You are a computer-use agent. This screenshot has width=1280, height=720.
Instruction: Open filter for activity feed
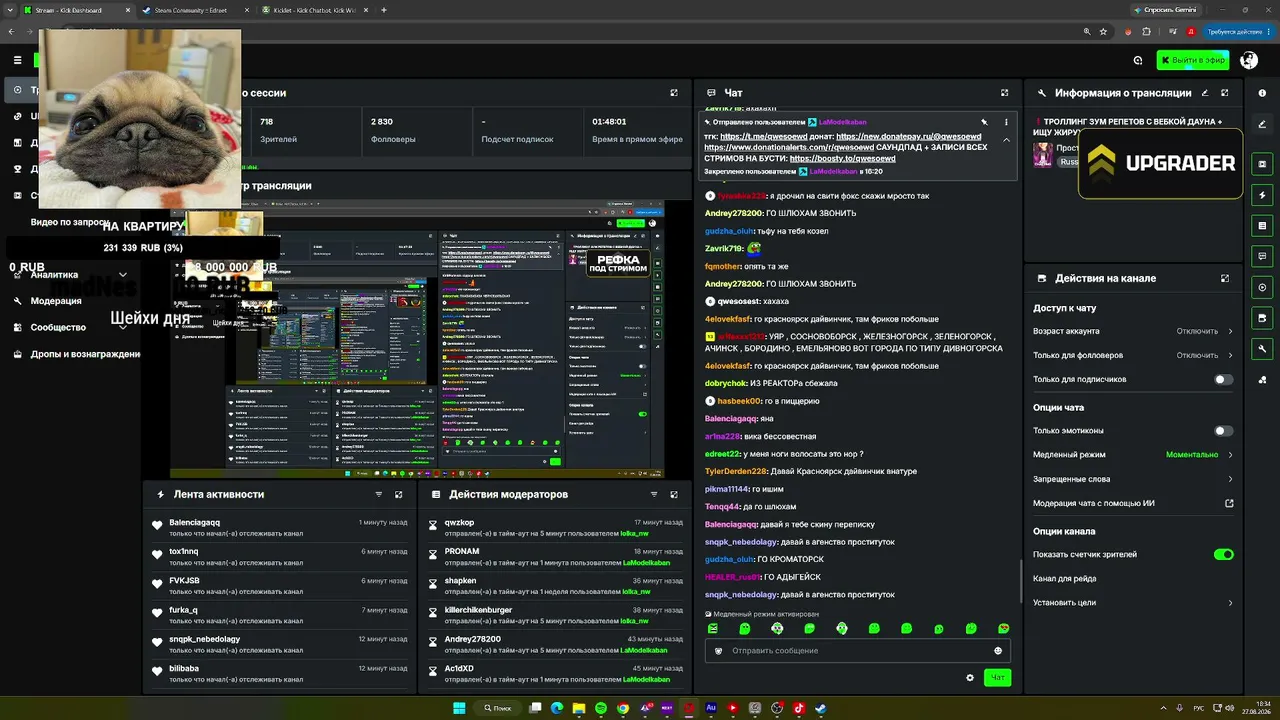pos(378,494)
